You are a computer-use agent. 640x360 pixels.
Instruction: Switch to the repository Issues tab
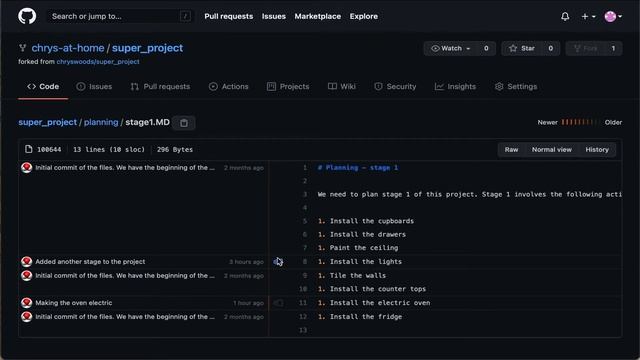pos(94,87)
